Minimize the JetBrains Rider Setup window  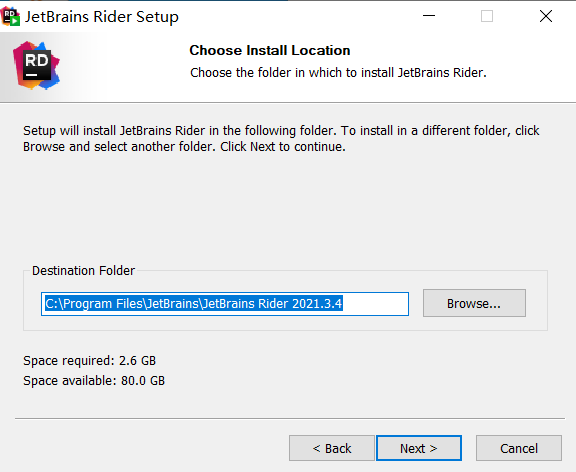[429, 16]
